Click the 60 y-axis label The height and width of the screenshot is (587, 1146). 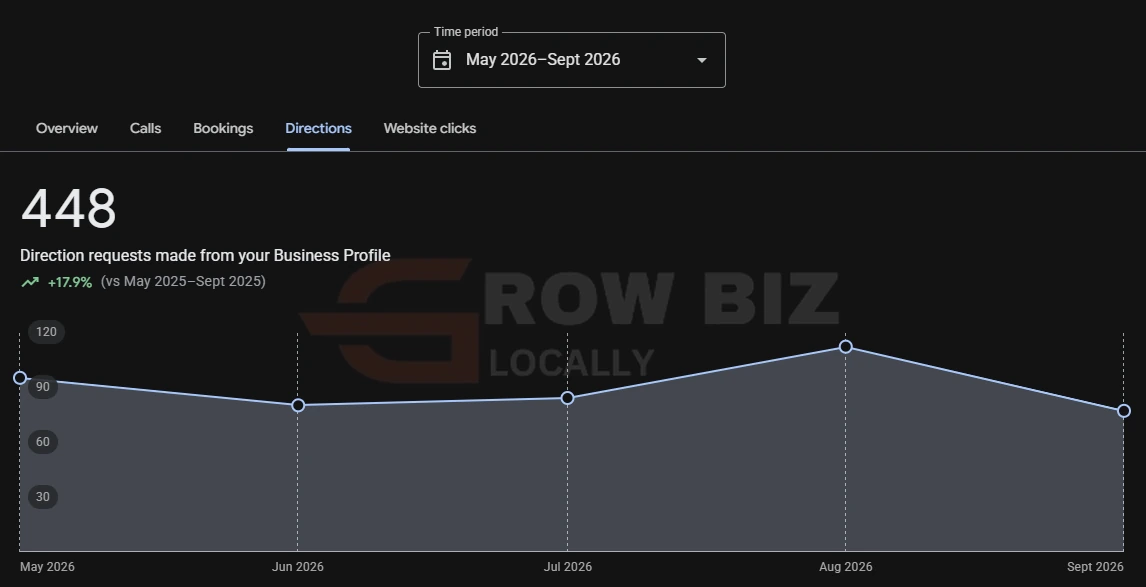(42, 442)
